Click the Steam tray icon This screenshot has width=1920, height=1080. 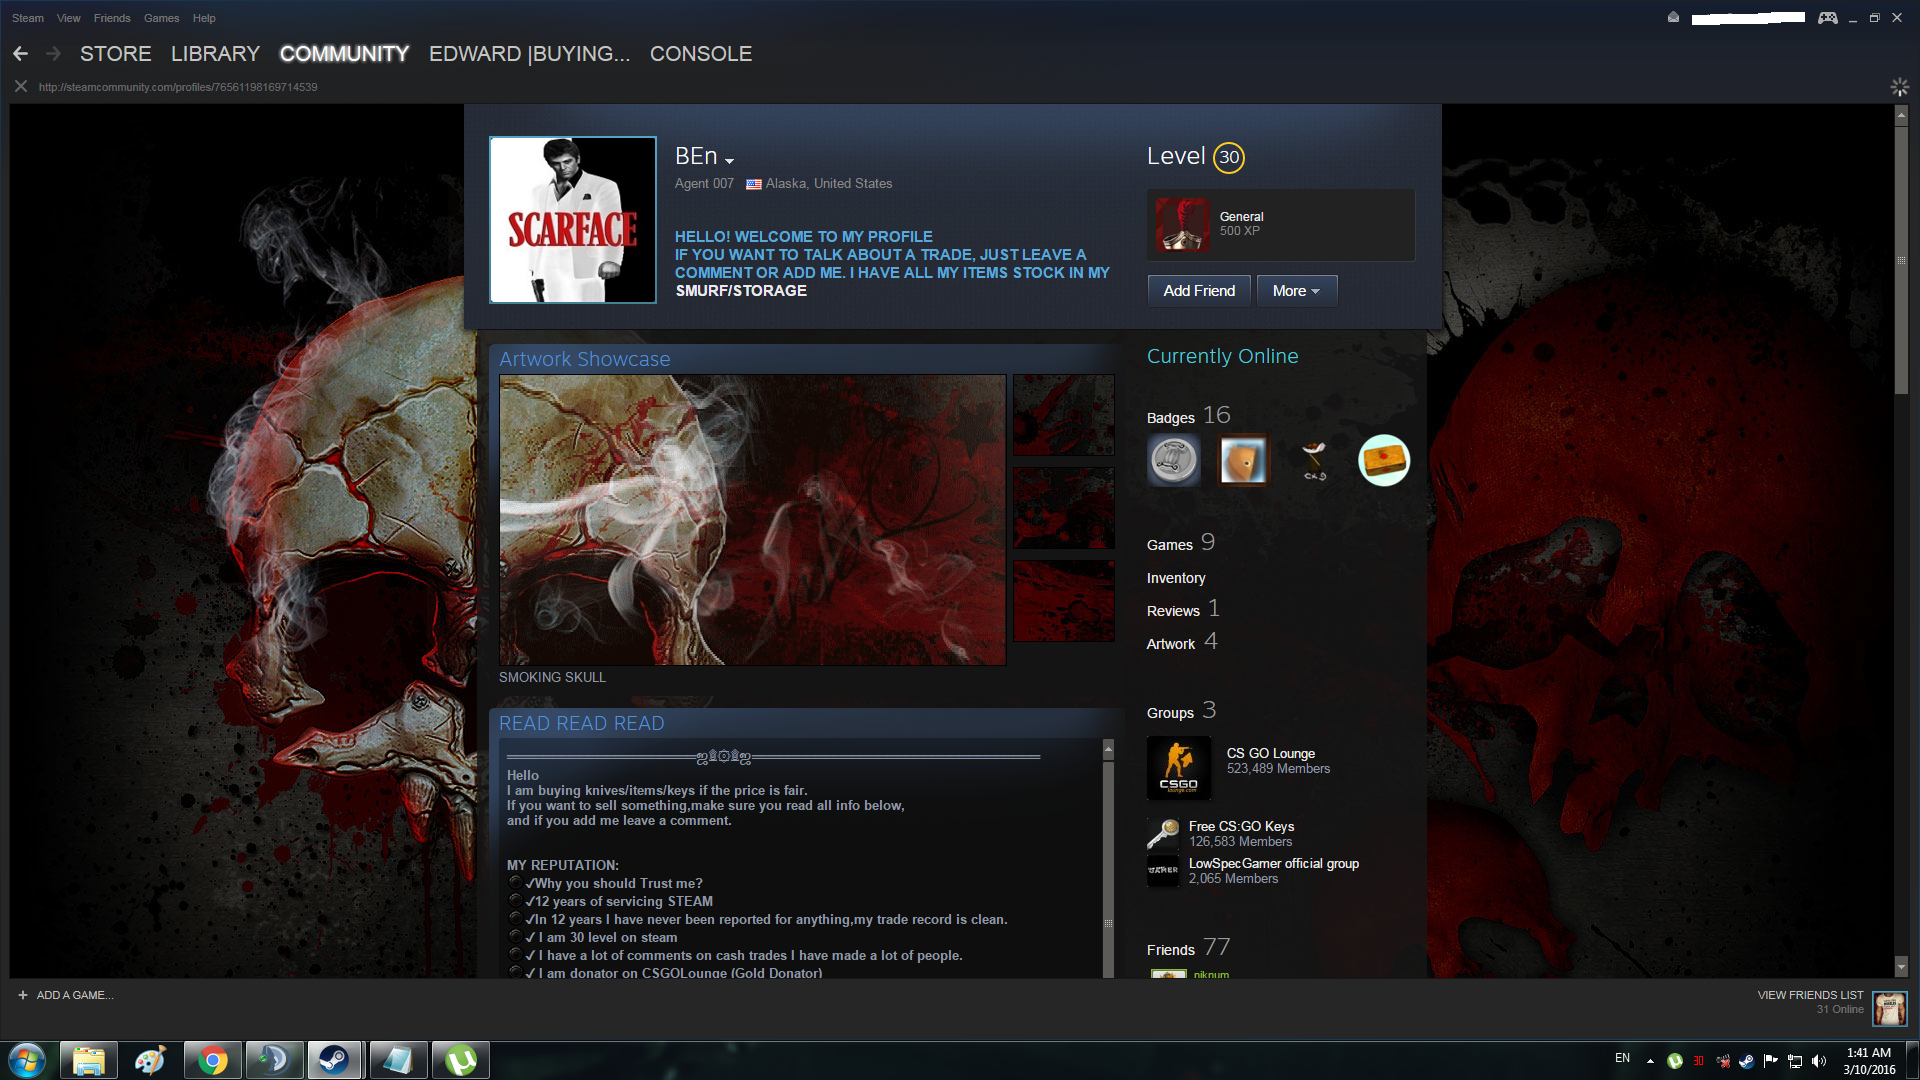[x=1746, y=1061]
